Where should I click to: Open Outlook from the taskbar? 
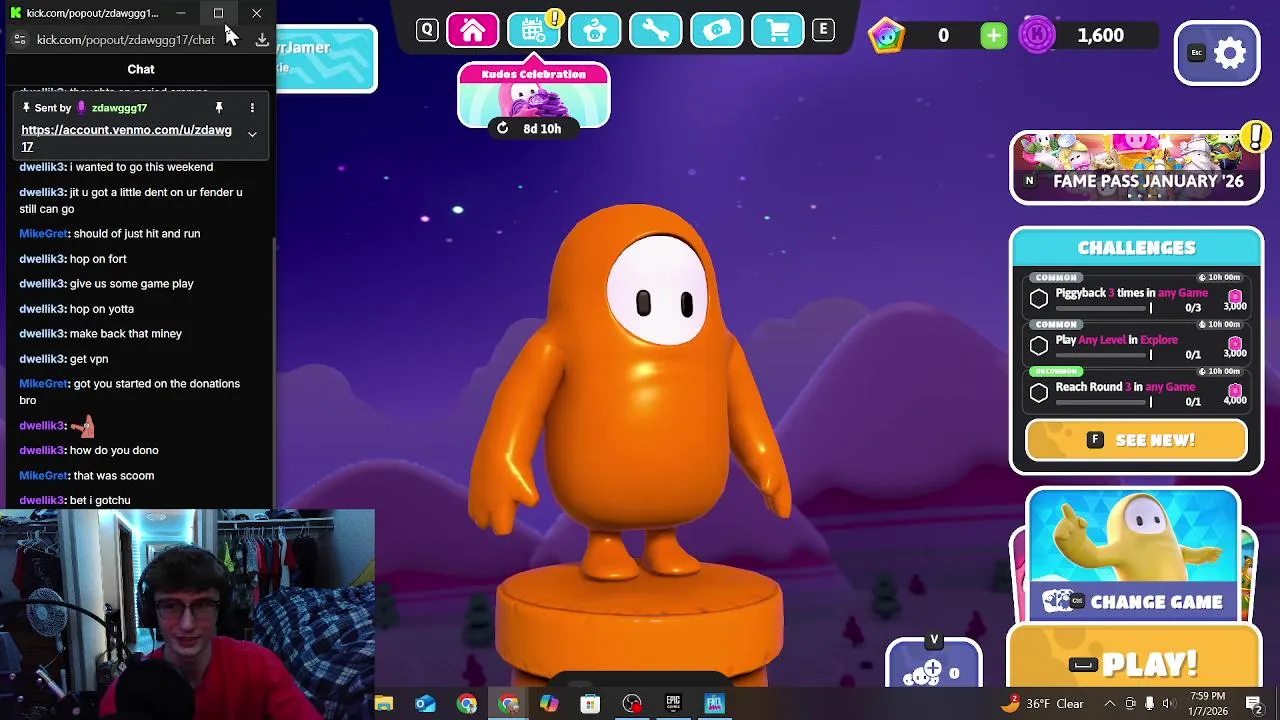[425, 704]
